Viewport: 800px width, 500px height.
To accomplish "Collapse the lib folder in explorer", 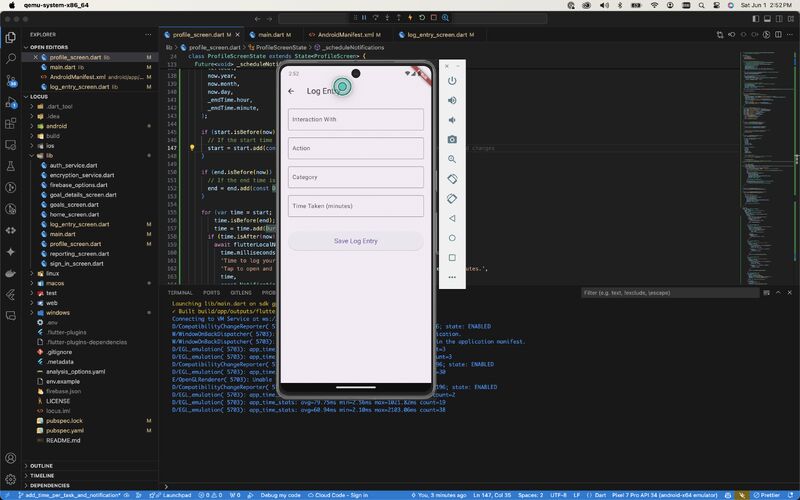I will click(x=50, y=155).
